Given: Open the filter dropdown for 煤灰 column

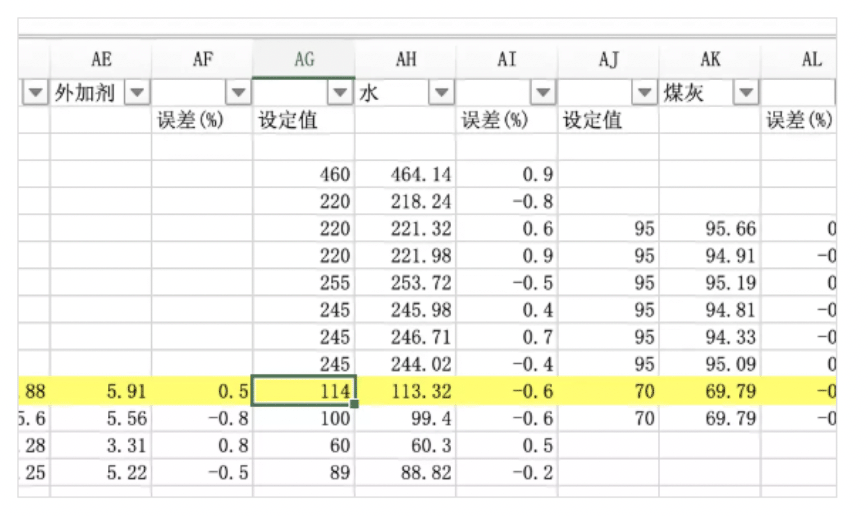Looking at the screenshot, I should (x=745, y=93).
